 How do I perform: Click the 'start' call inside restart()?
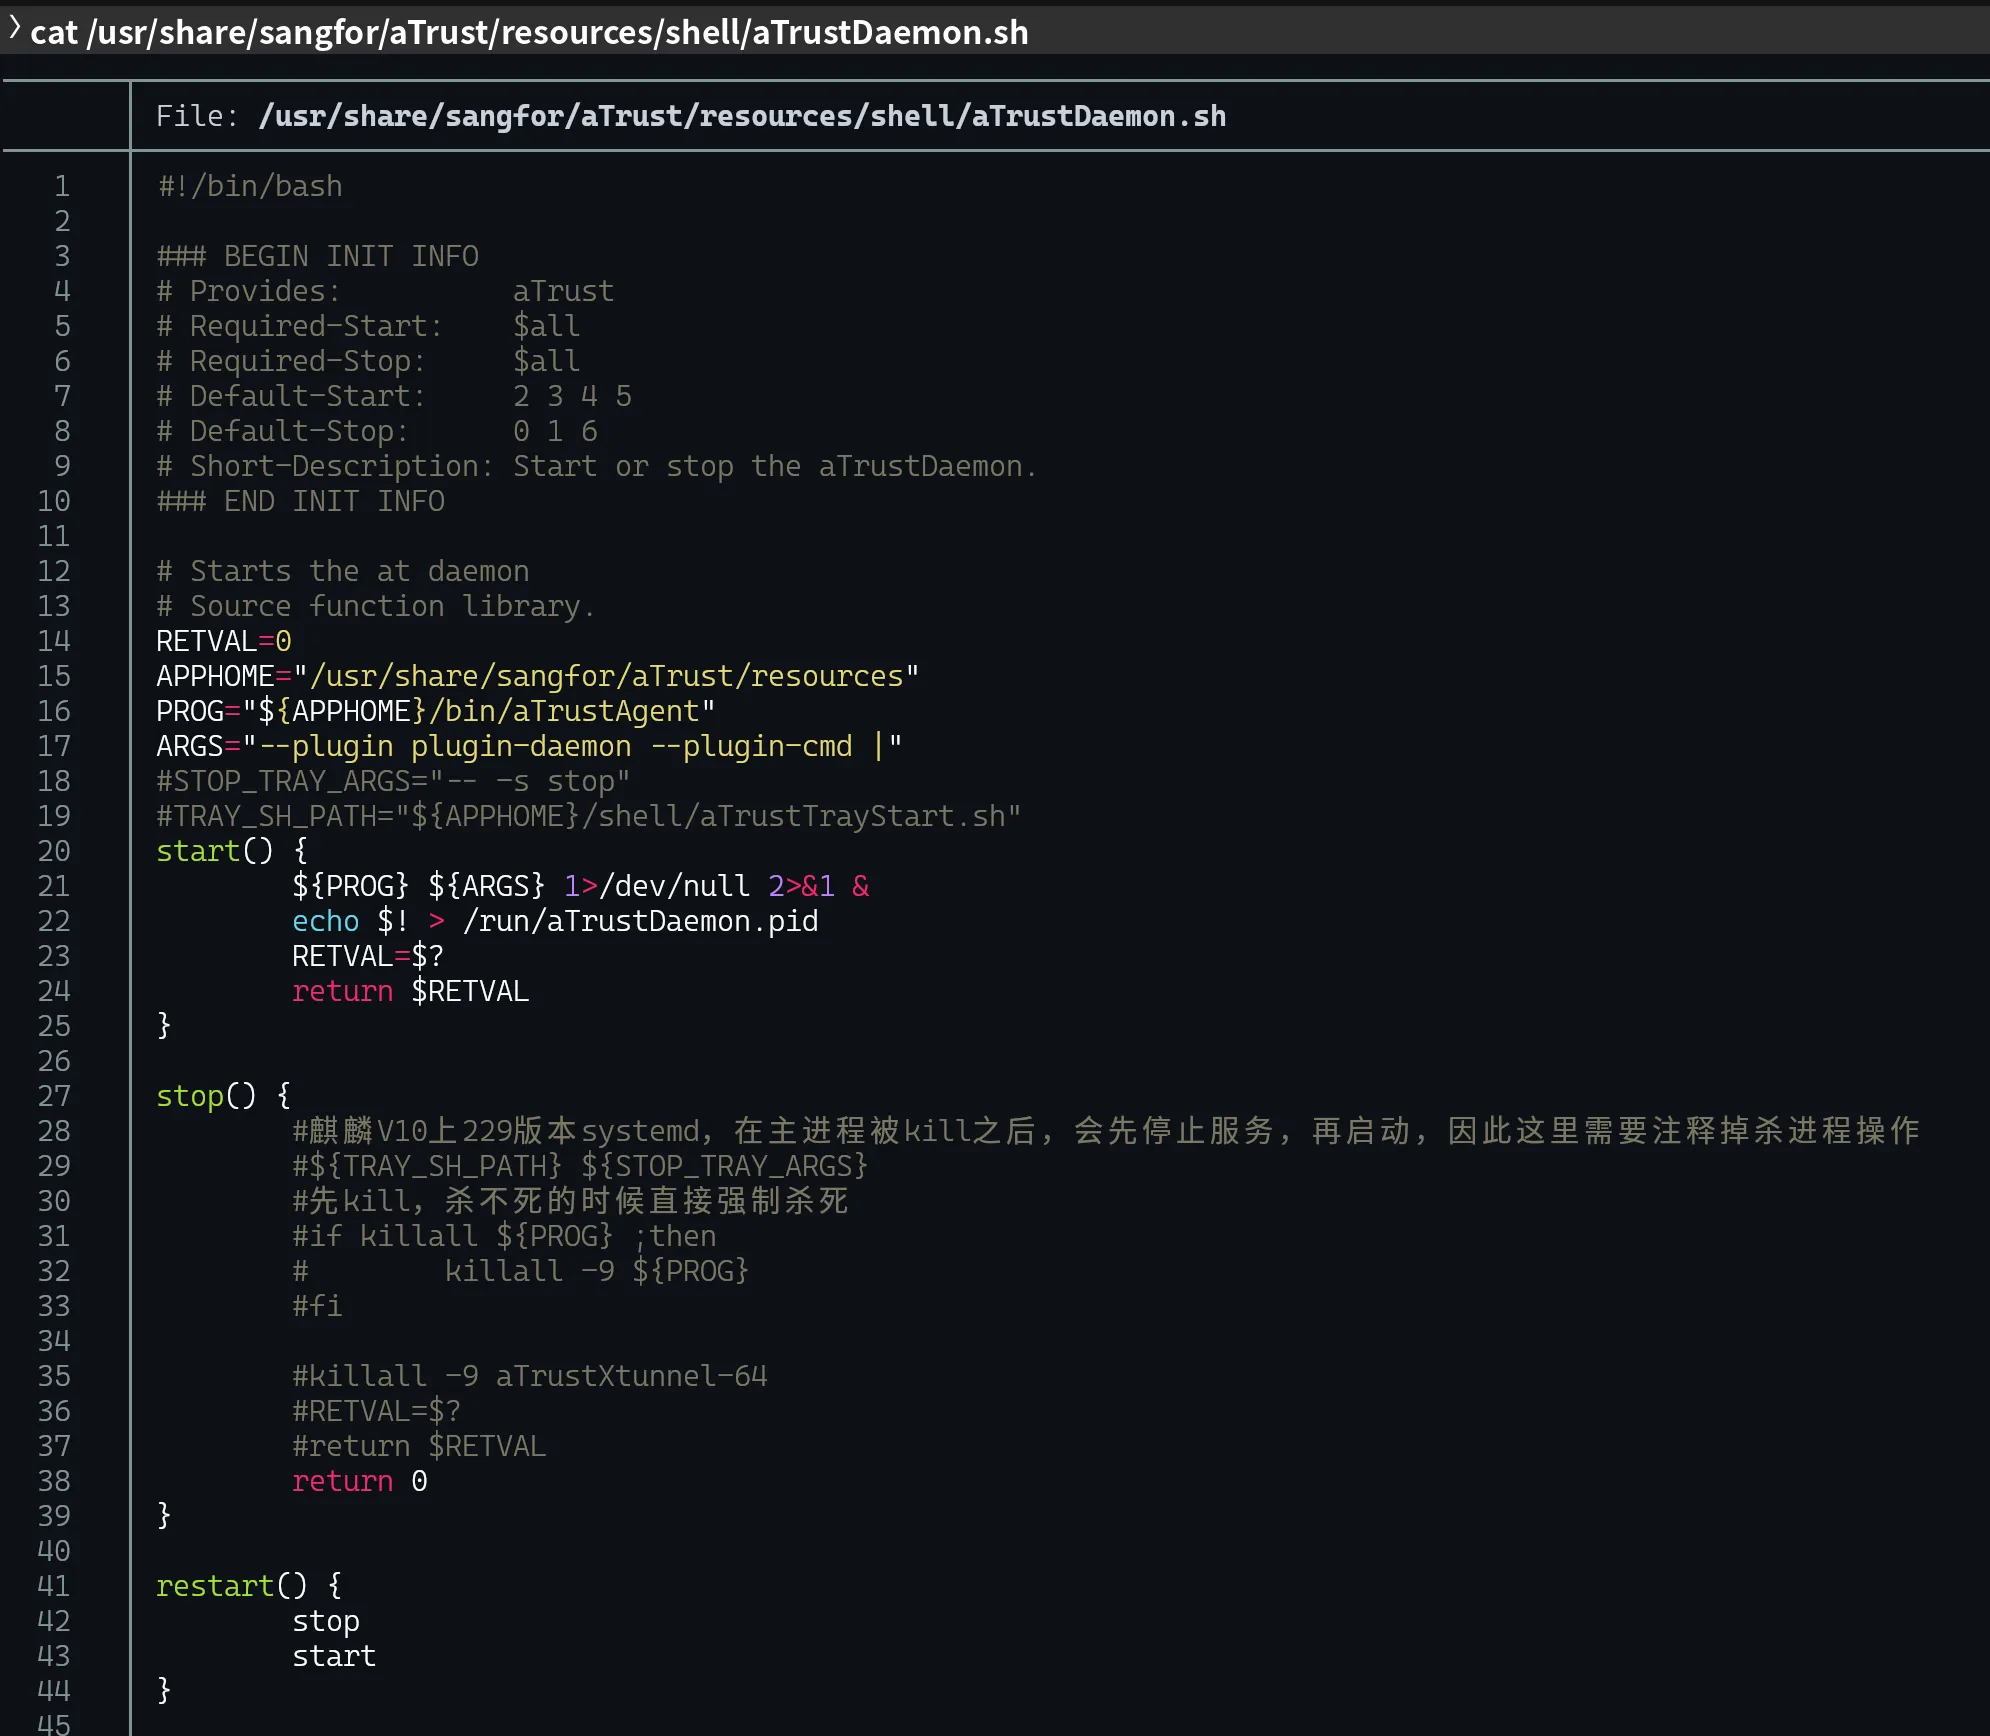click(x=334, y=1656)
